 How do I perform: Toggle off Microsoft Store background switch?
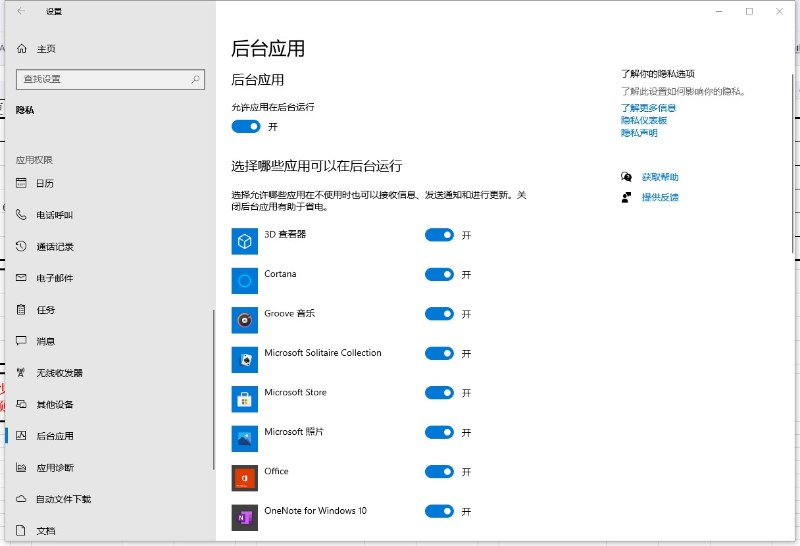coord(439,393)
